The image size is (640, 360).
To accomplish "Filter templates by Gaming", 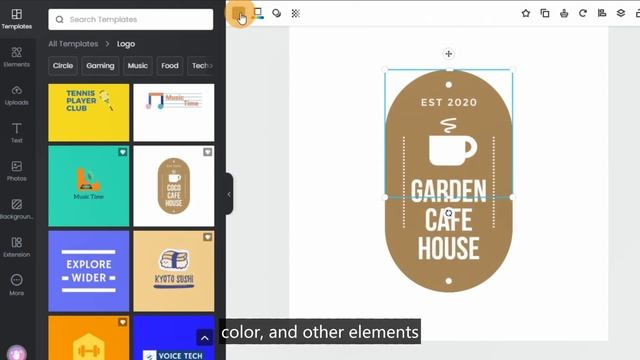I will coord(100,66).
